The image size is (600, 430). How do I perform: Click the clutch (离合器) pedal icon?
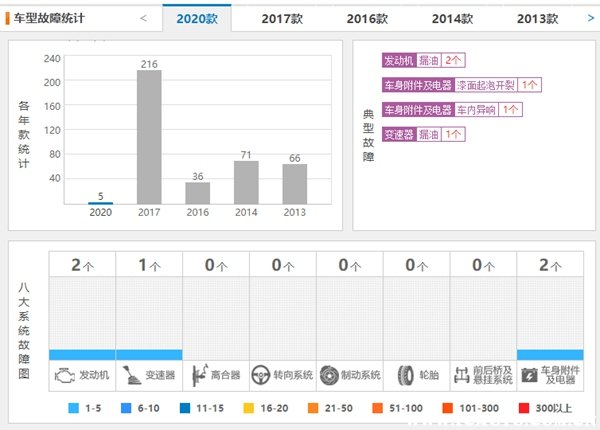196,375
